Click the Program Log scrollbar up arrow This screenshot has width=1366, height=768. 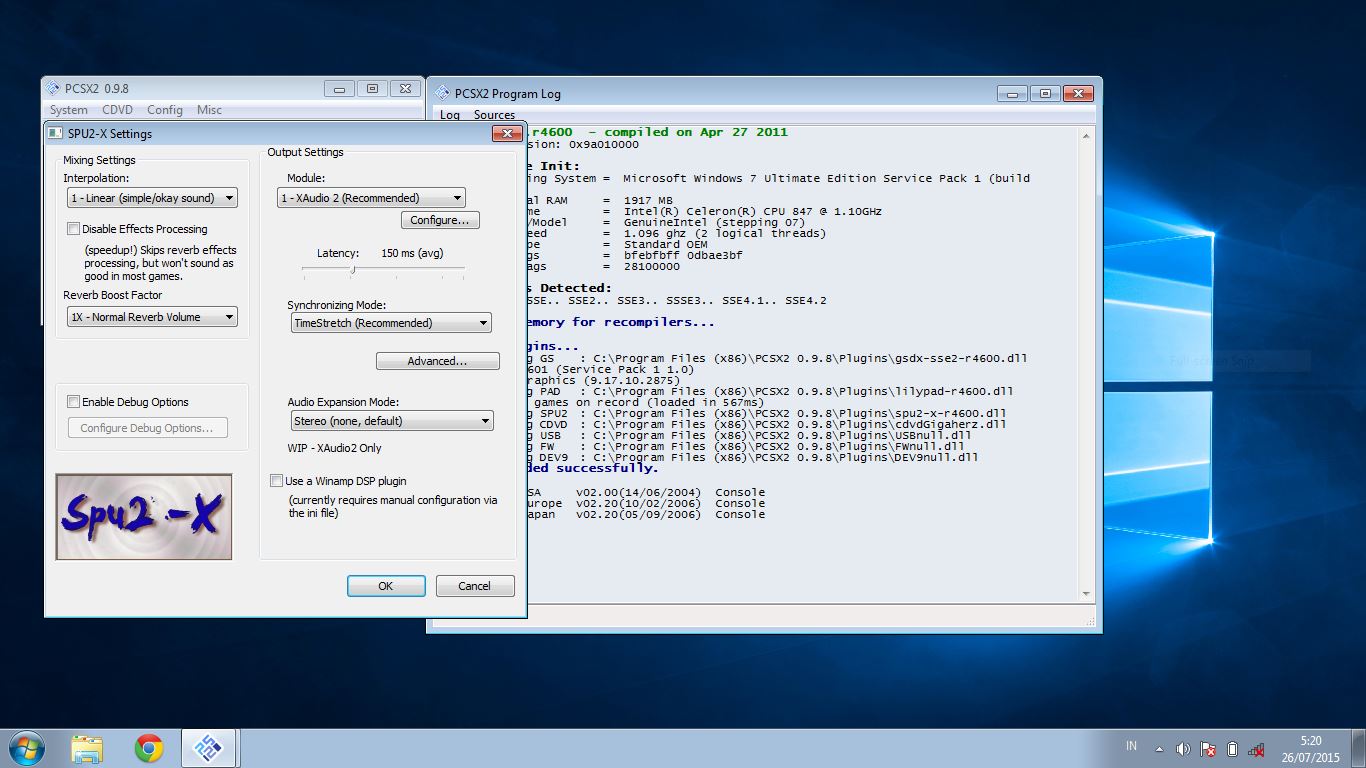1088,137
